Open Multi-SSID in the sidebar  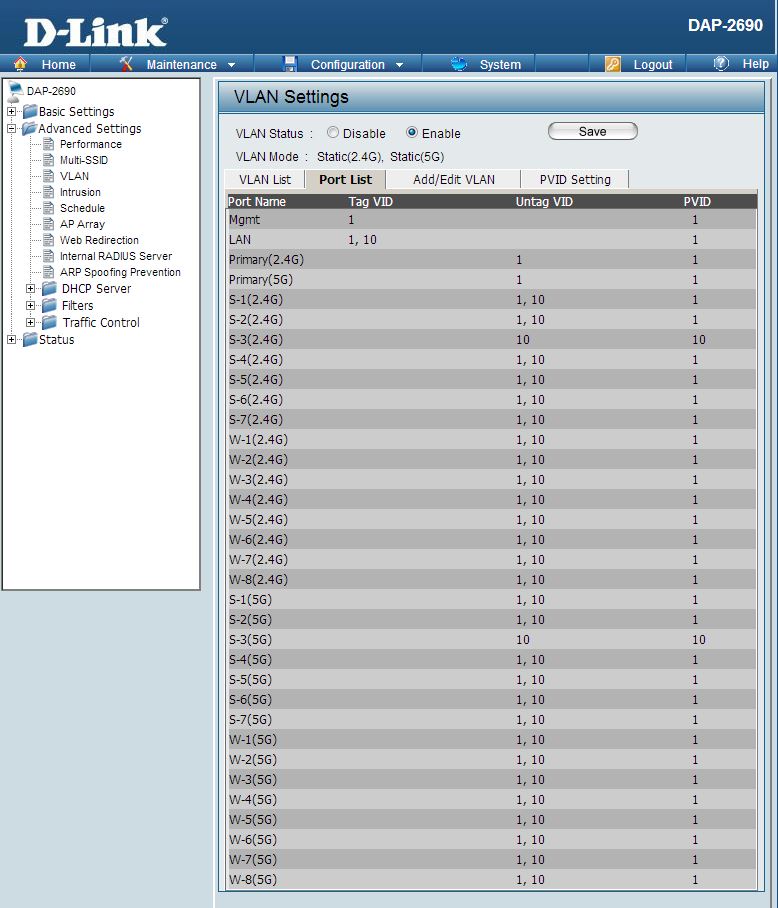pyautogui.click(x=83, y=160)
